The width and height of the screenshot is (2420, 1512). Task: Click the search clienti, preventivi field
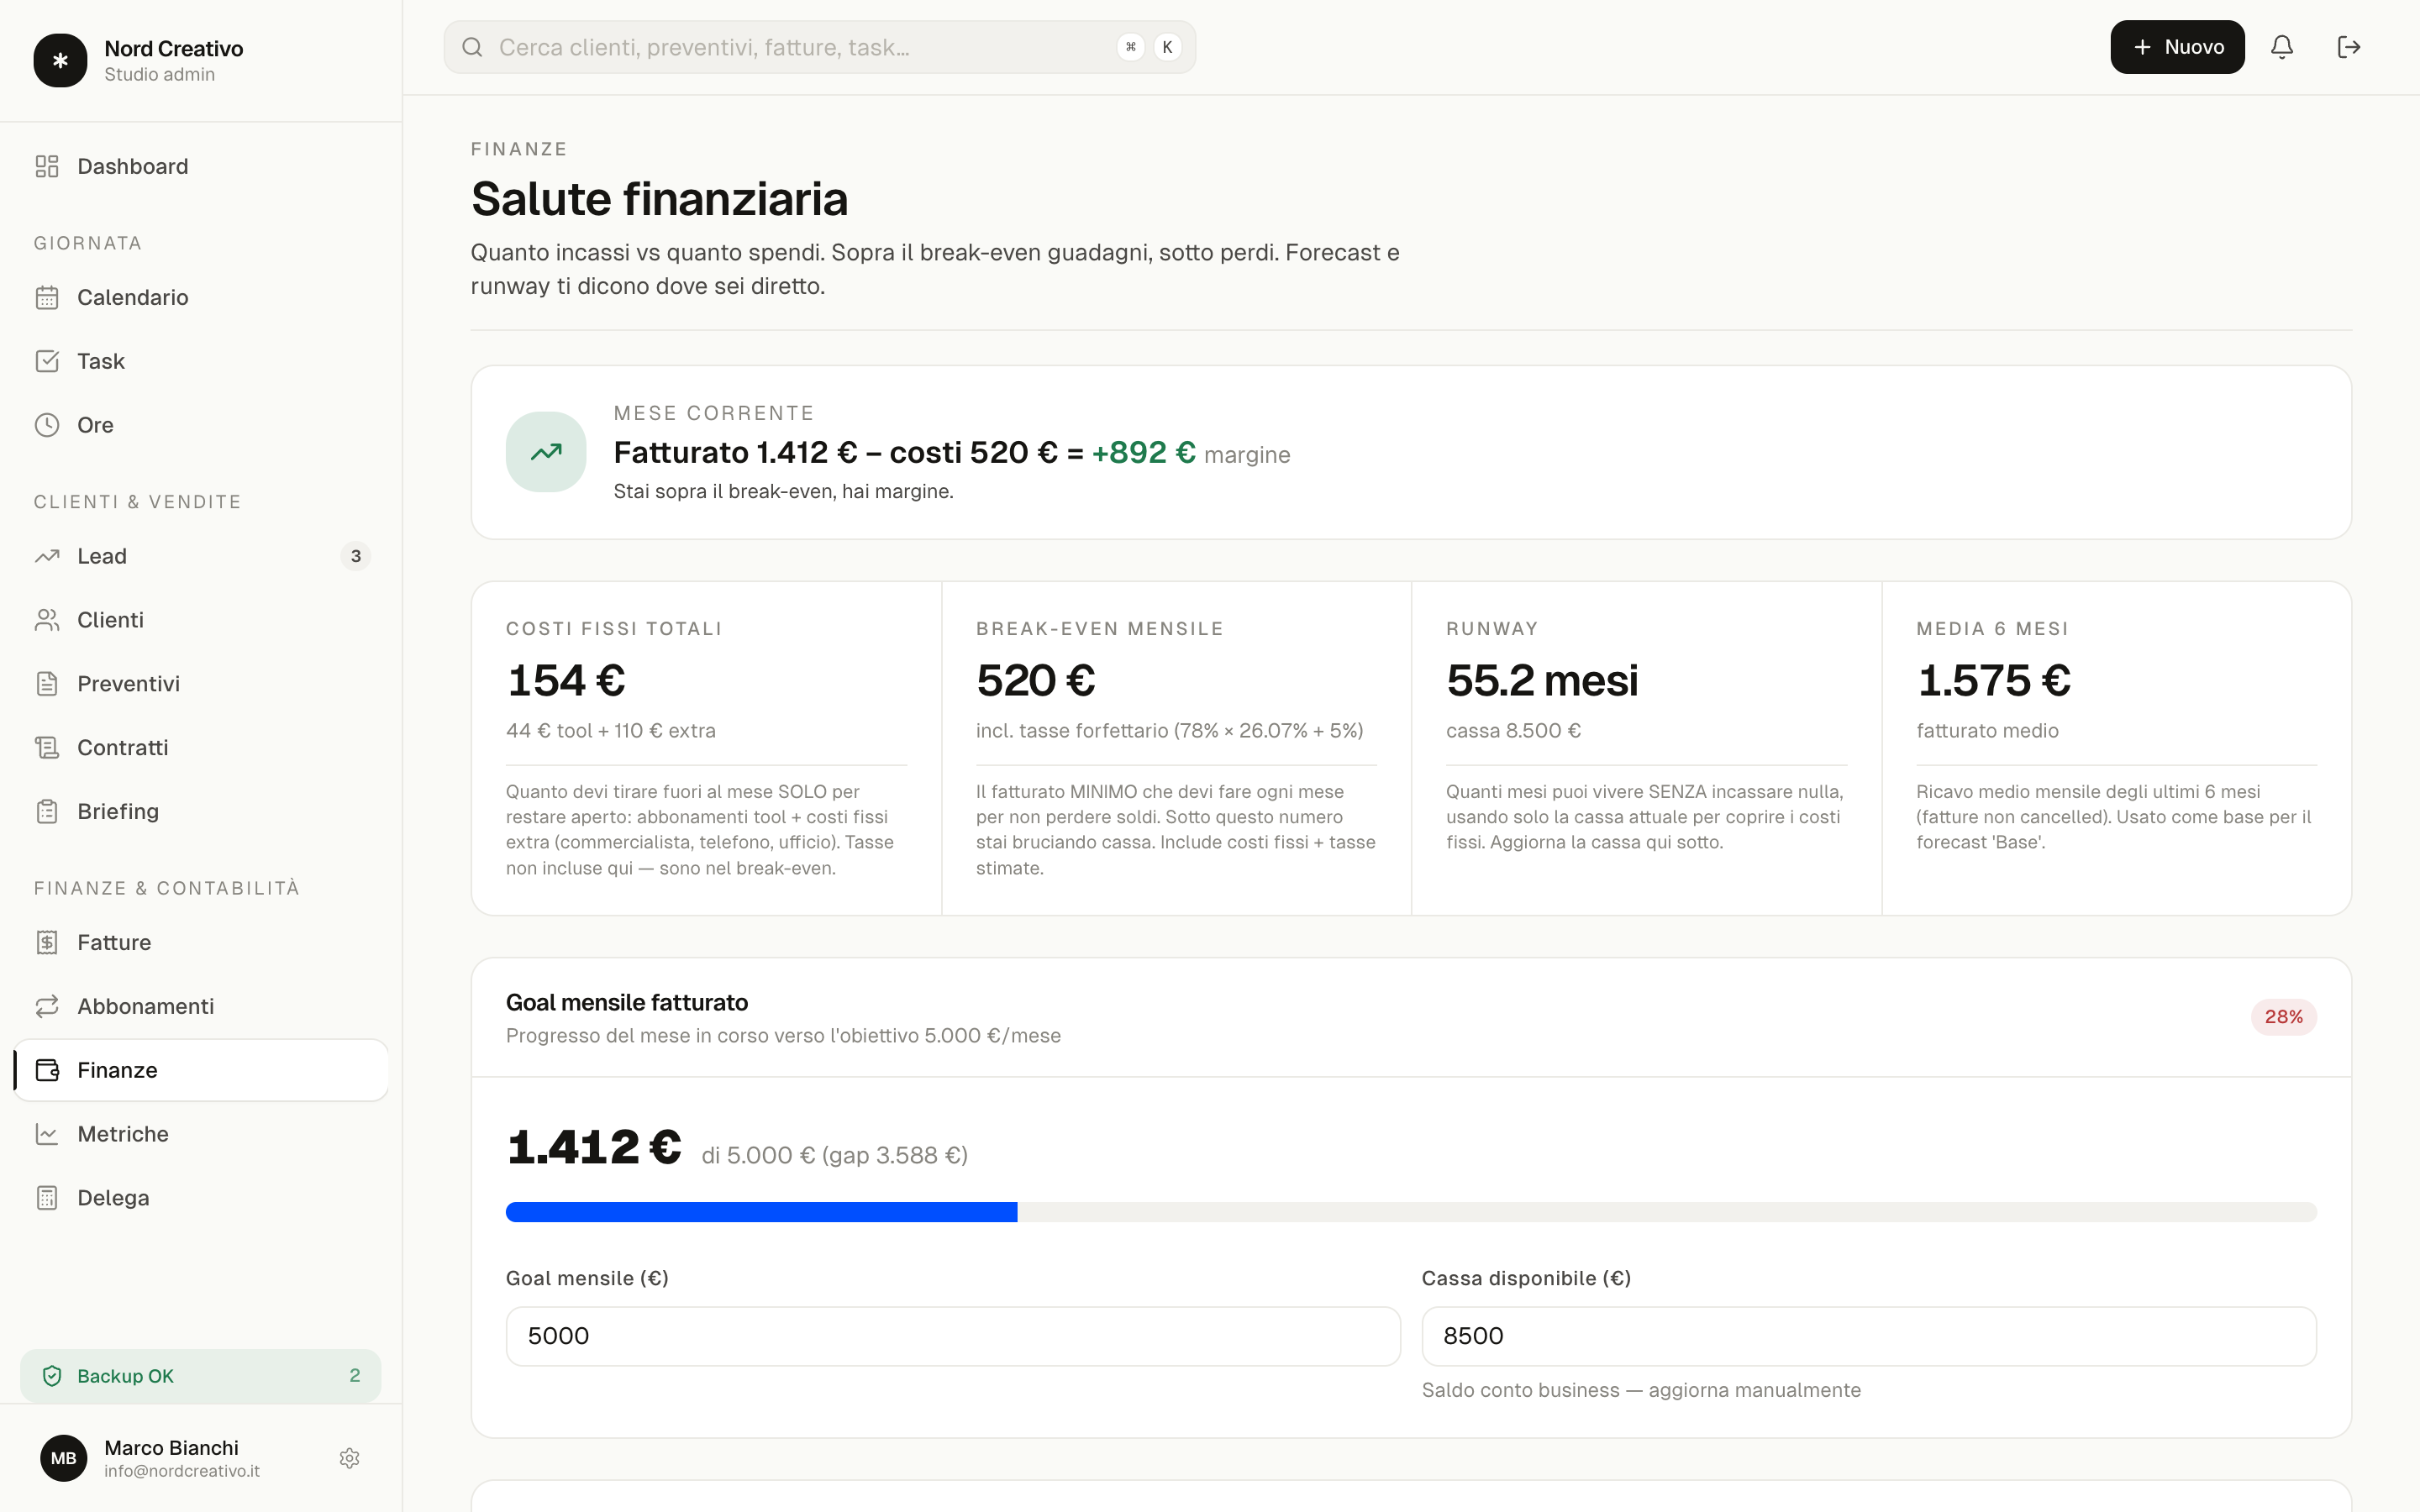(820, 47)
